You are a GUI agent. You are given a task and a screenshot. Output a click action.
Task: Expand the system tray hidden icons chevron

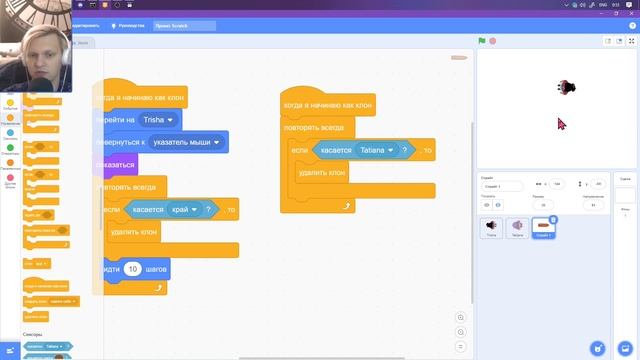566,5
